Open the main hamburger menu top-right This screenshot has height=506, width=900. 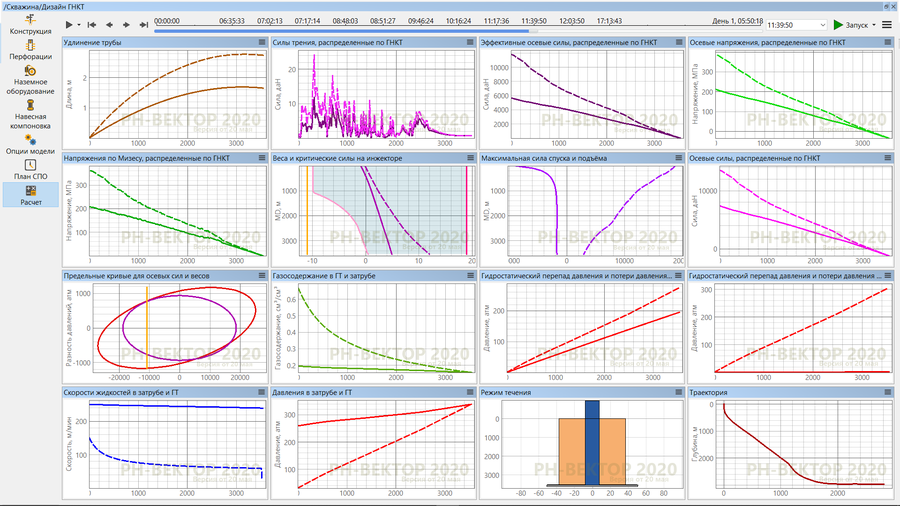887,25
